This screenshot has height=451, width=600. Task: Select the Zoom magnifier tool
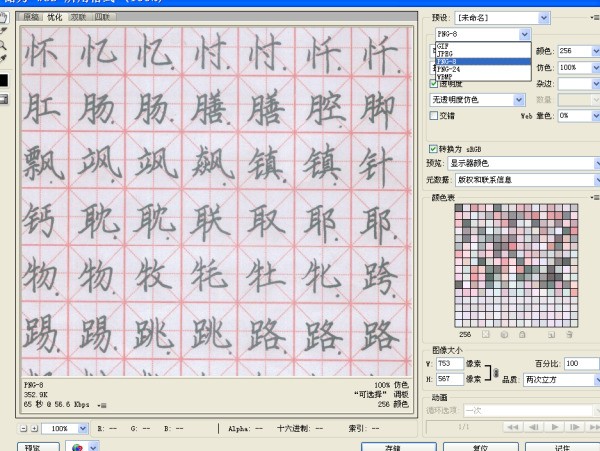[x=3, y=46]
